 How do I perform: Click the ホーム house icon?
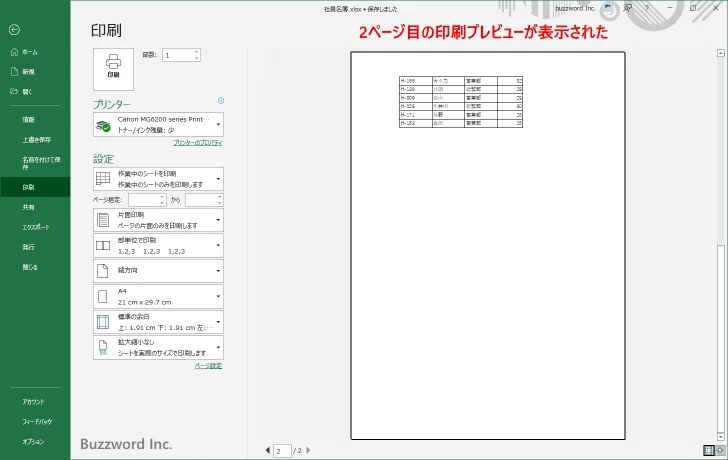point(14,52)
